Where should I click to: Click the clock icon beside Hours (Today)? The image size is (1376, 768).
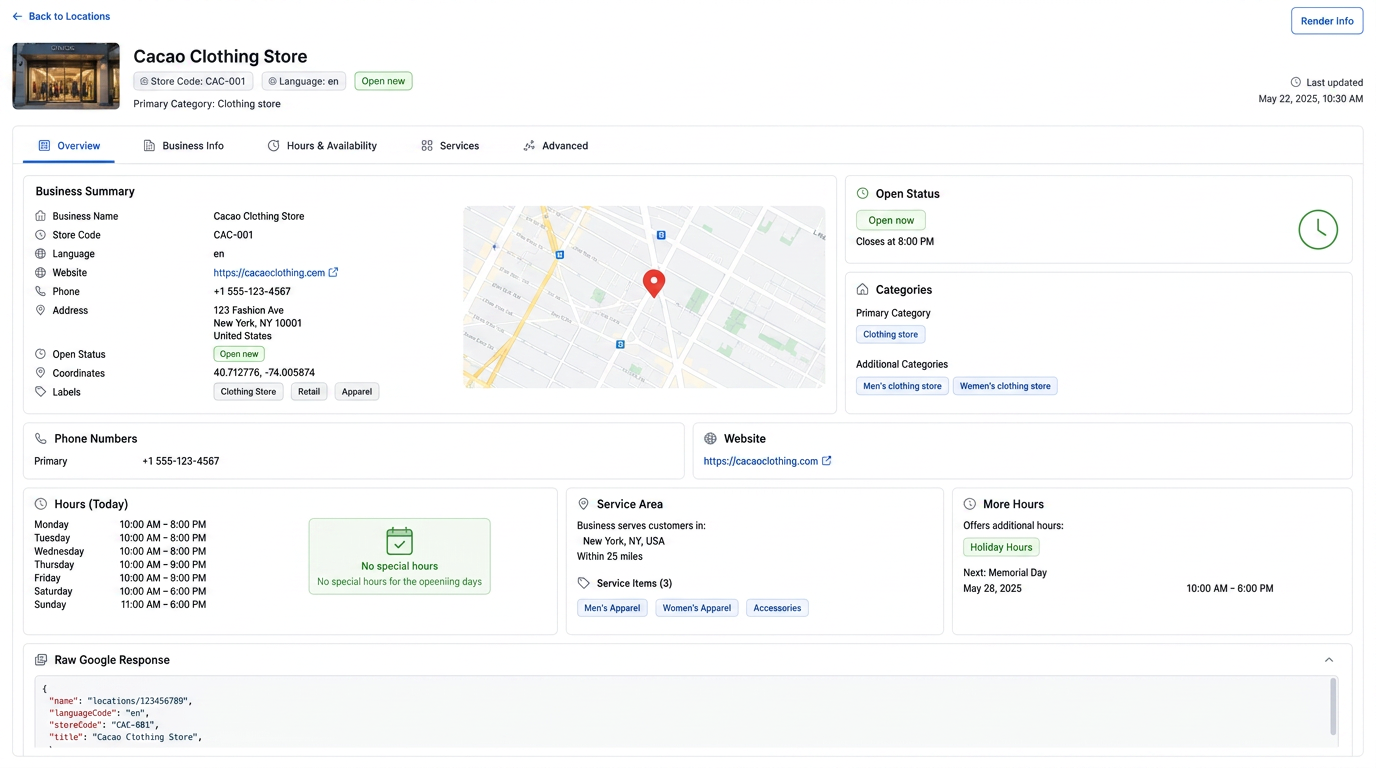(40, 504)
